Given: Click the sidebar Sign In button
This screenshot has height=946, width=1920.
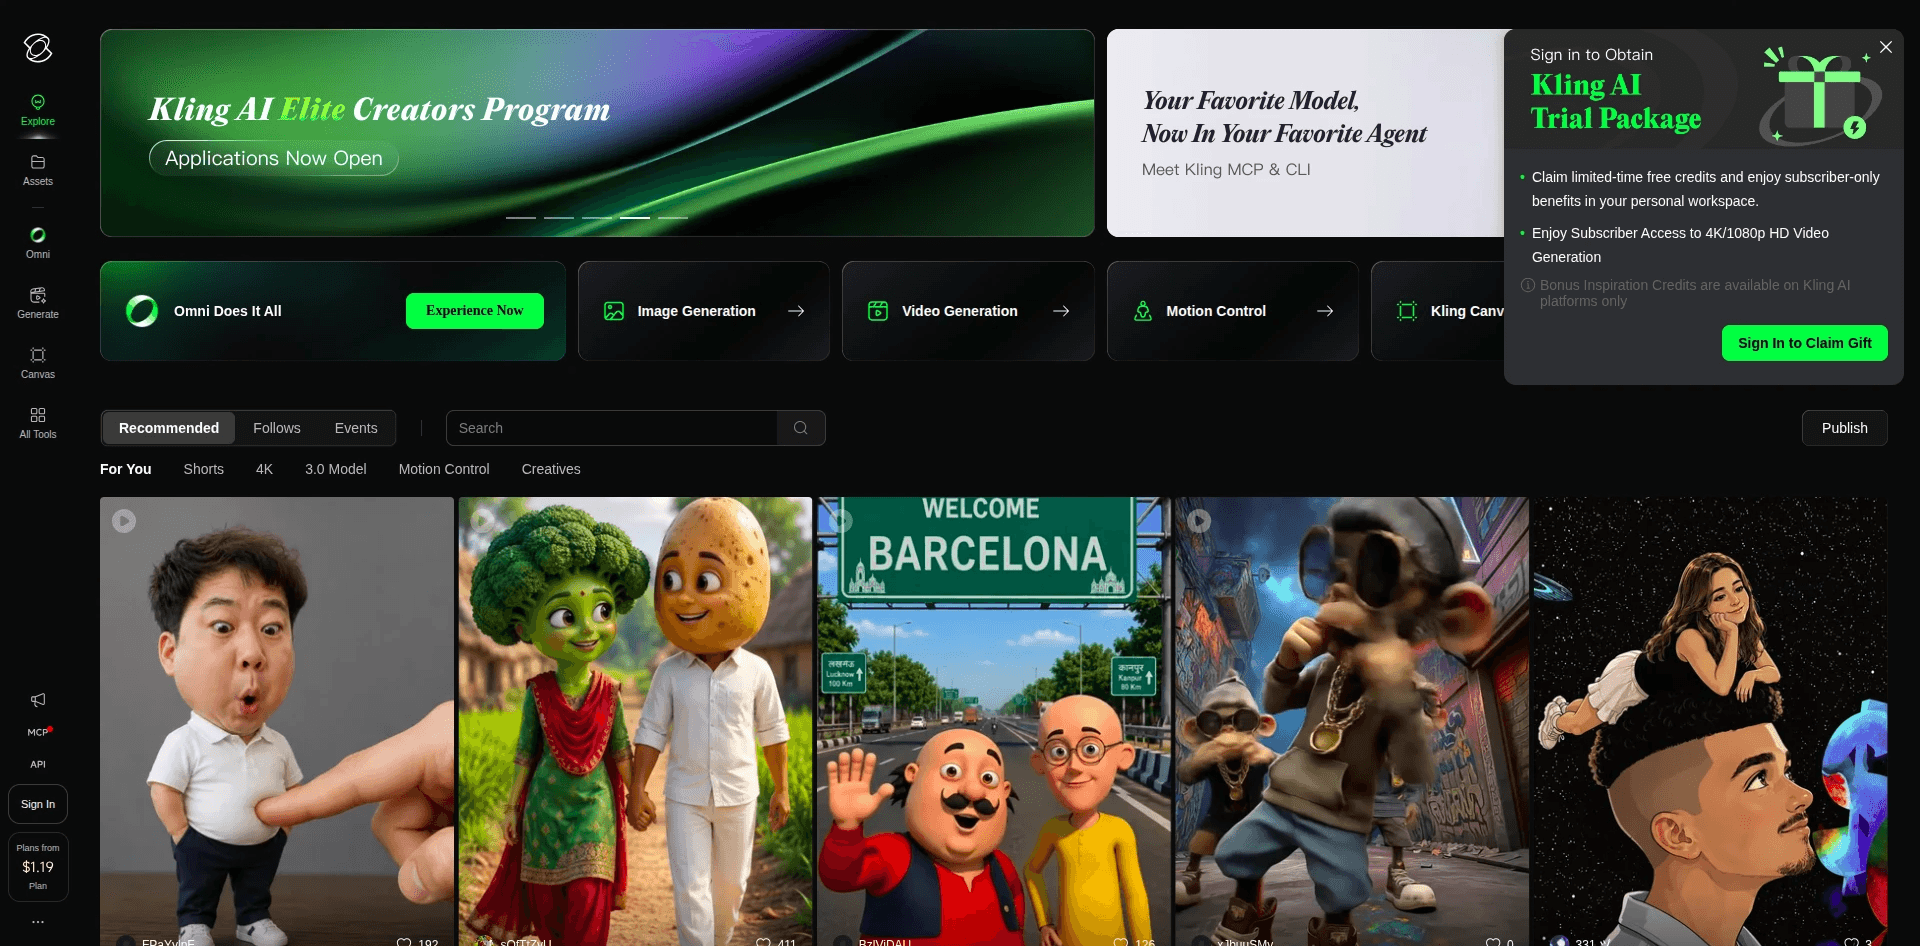Looking at the screenshot, I should (x=38, y=804).
